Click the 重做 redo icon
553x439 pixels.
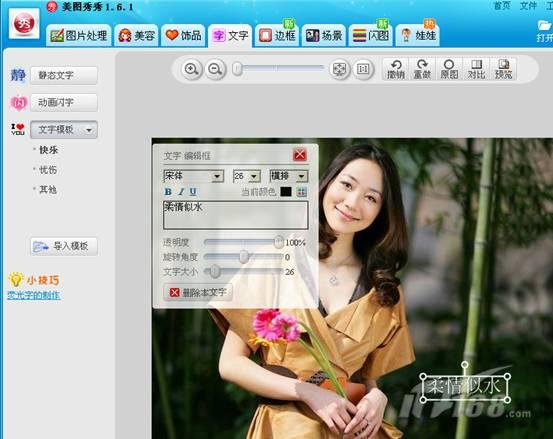(422, 69)
